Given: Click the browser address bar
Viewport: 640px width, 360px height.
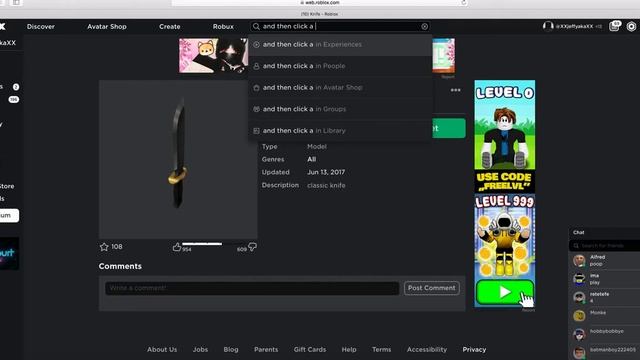Looking at the screenshot, I should pos(320,3).
